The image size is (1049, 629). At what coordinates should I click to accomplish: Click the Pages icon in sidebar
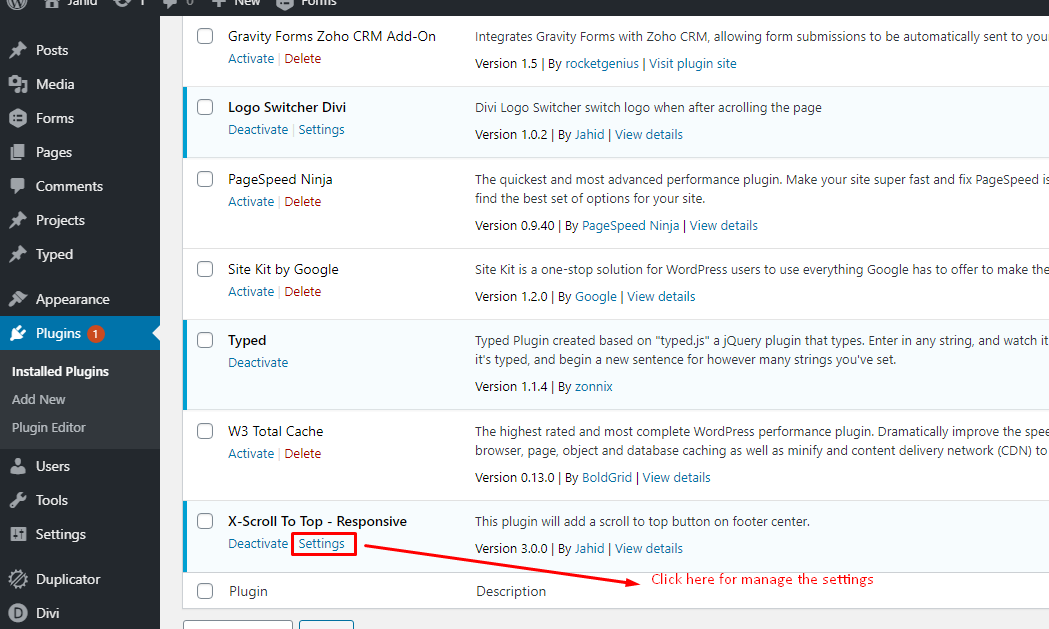(x=18, y=153)
